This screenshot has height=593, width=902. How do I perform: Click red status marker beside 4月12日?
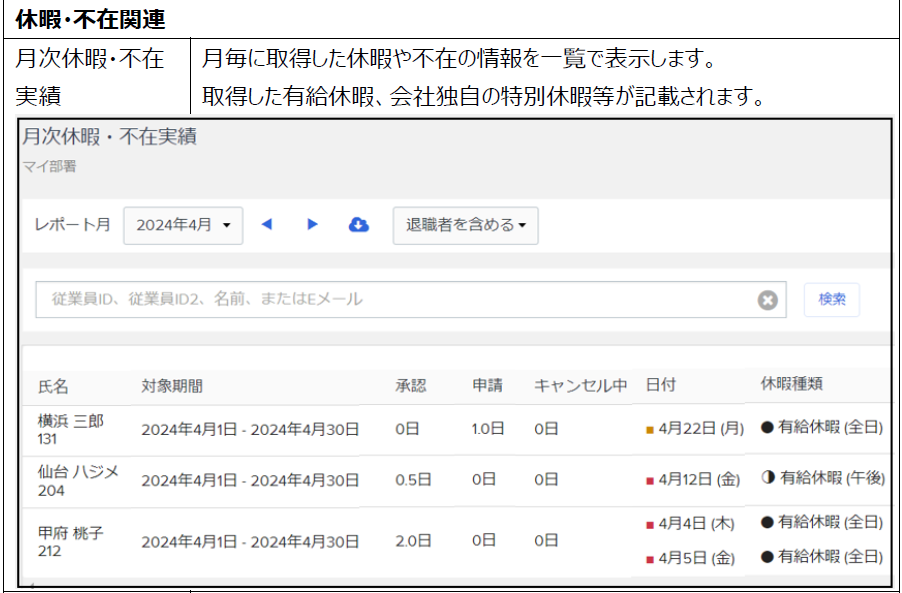(x=650, y=480)
